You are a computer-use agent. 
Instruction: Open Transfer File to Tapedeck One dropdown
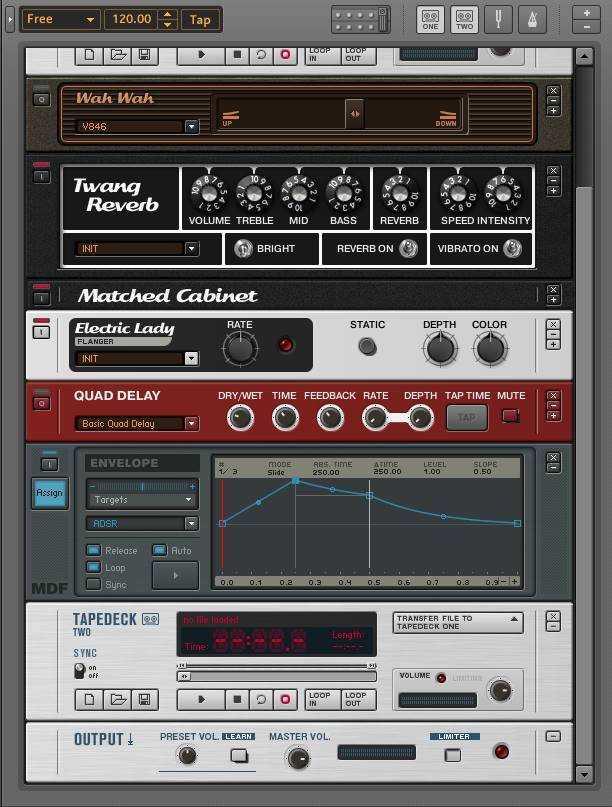458,622
